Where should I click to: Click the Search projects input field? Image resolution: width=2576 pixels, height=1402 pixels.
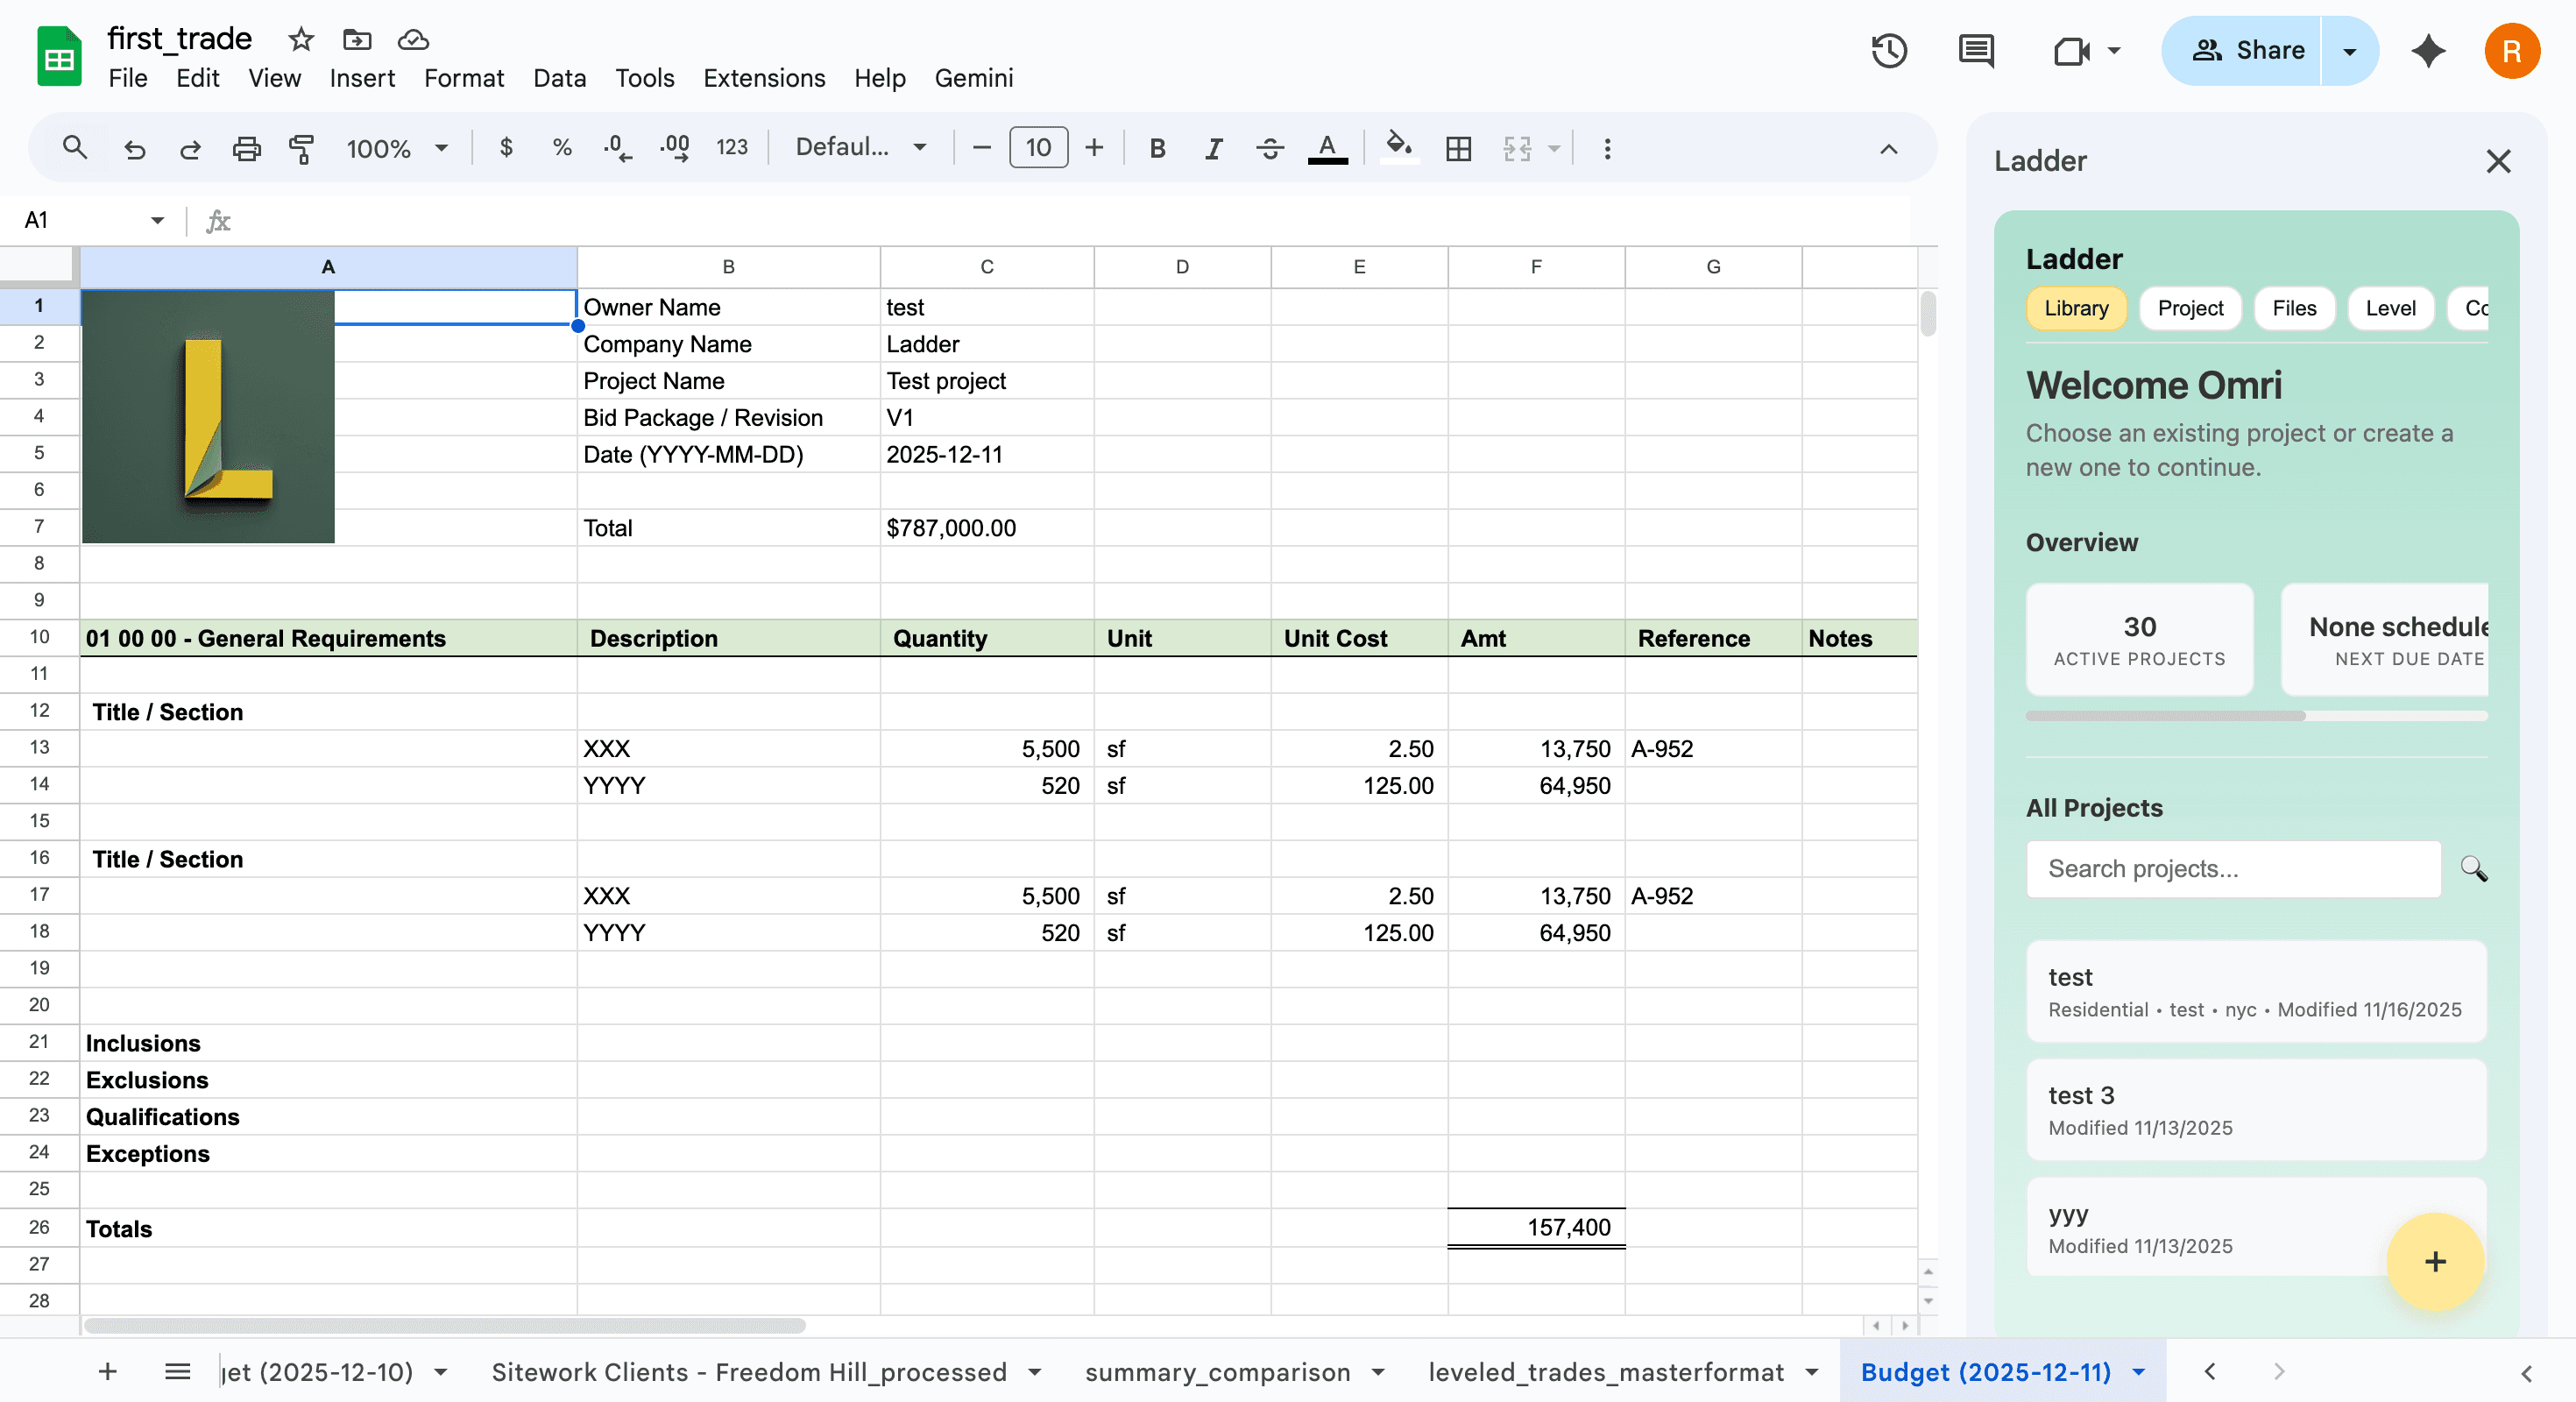click(x=2232, y=868)
